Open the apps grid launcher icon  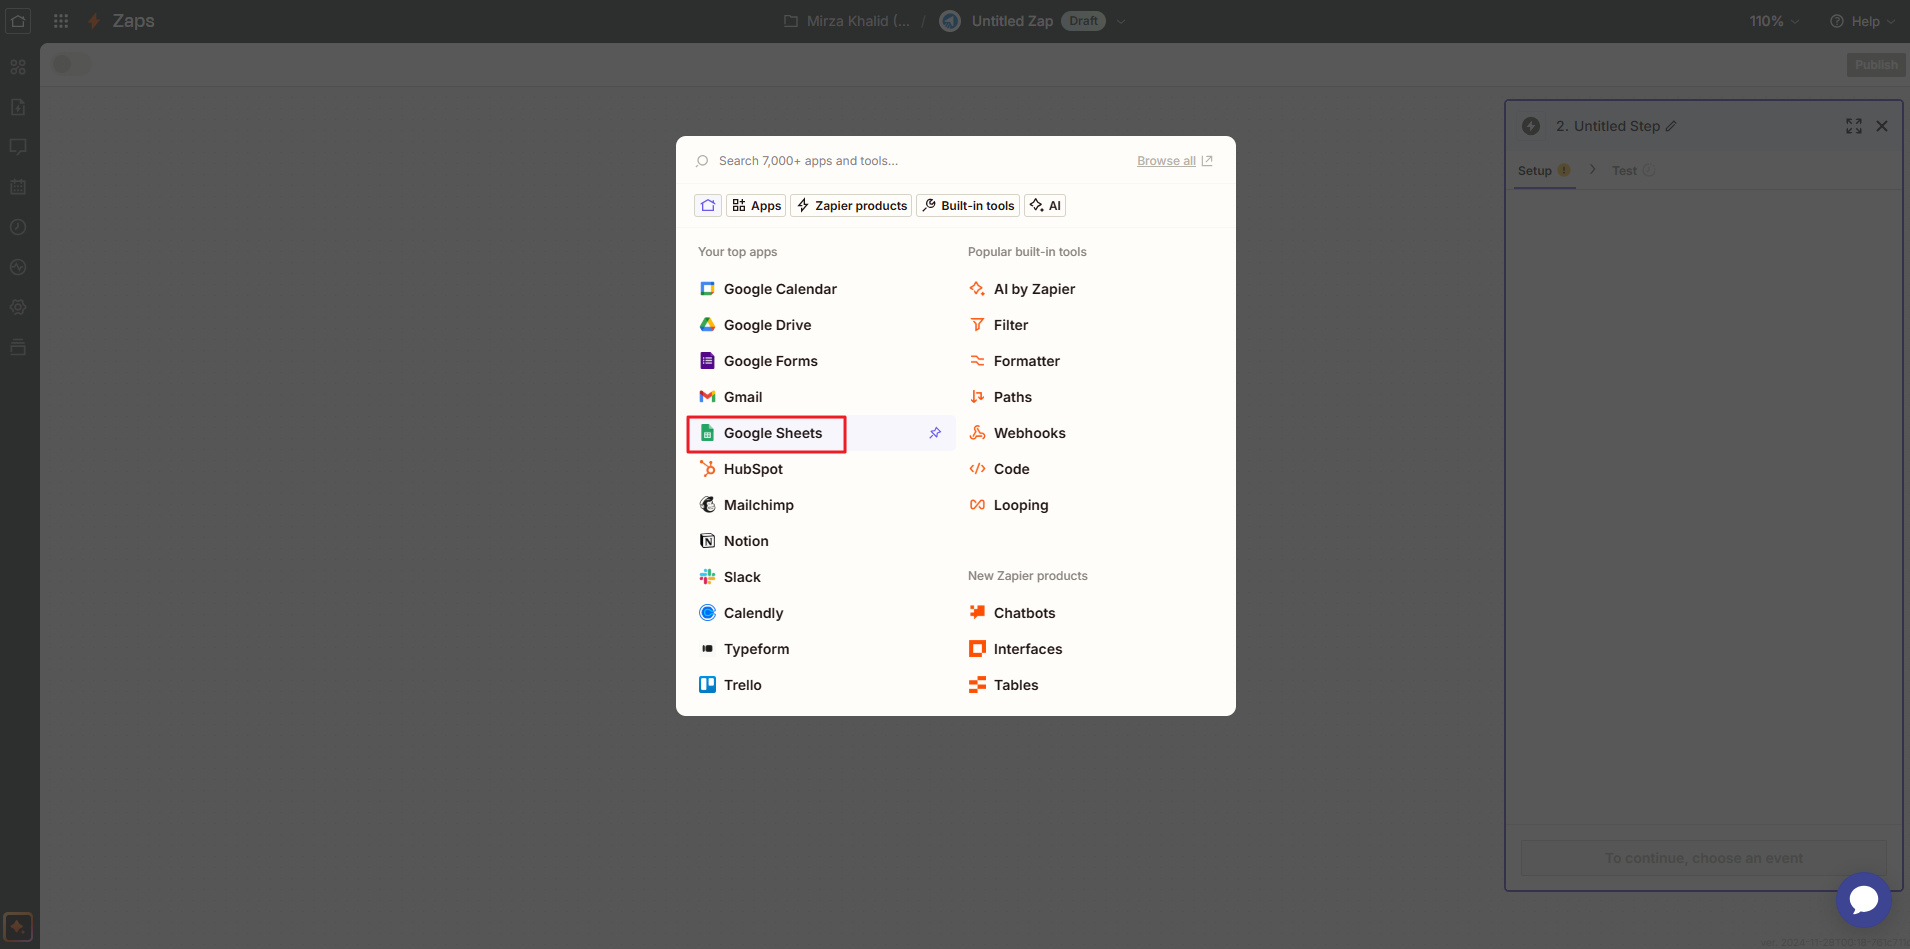(61, 21)
